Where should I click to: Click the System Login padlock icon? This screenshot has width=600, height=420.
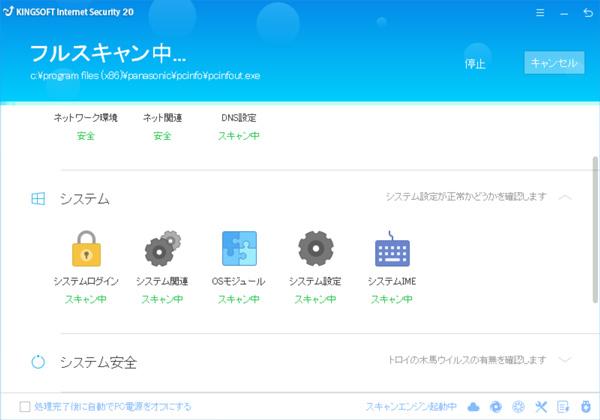[x=86, y=250]
